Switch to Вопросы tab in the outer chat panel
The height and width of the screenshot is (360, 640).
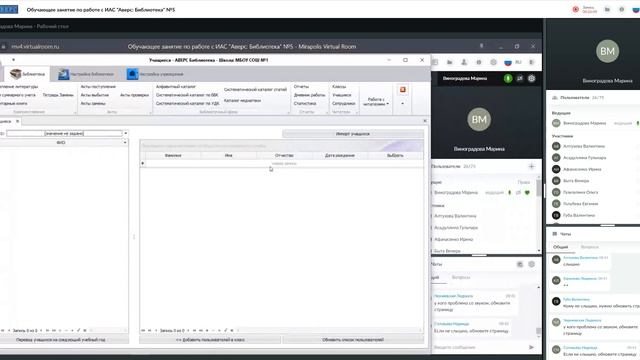click(x=589, y=247)
